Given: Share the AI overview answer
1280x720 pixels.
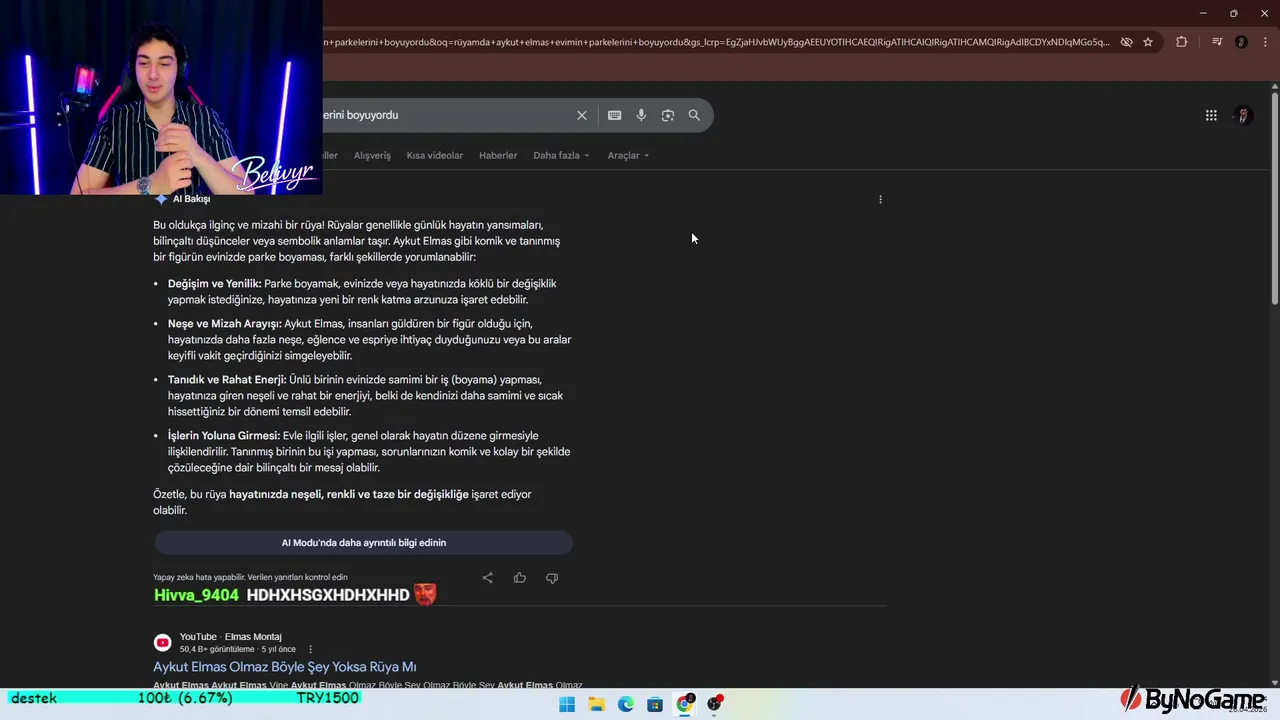Looking at the screenshot, I should pos(487,578).
